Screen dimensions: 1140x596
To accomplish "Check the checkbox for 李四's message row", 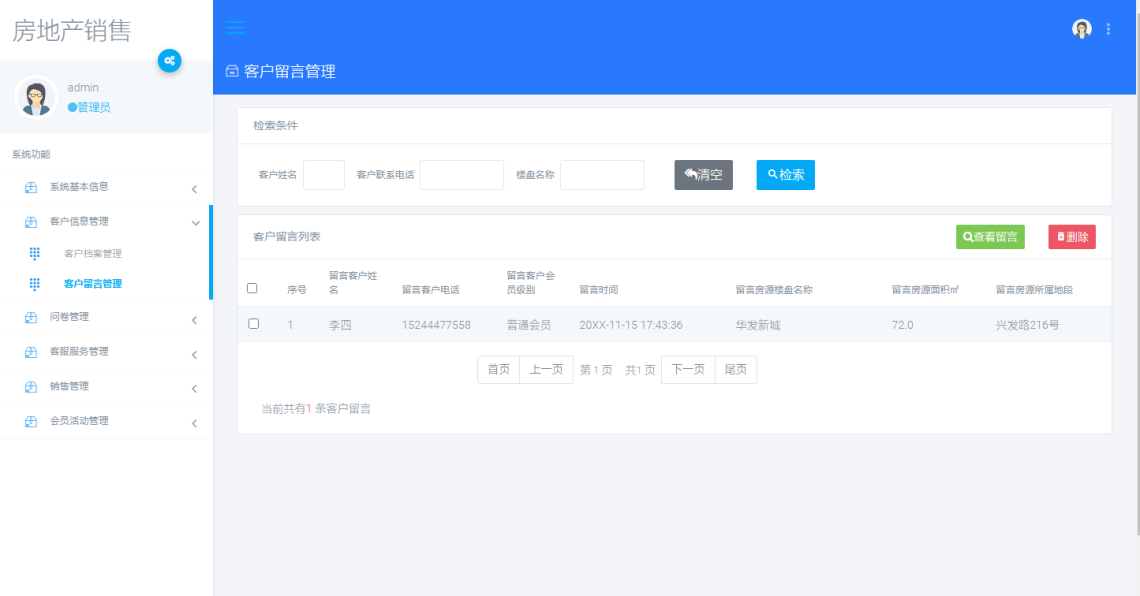I will [253, 324].
